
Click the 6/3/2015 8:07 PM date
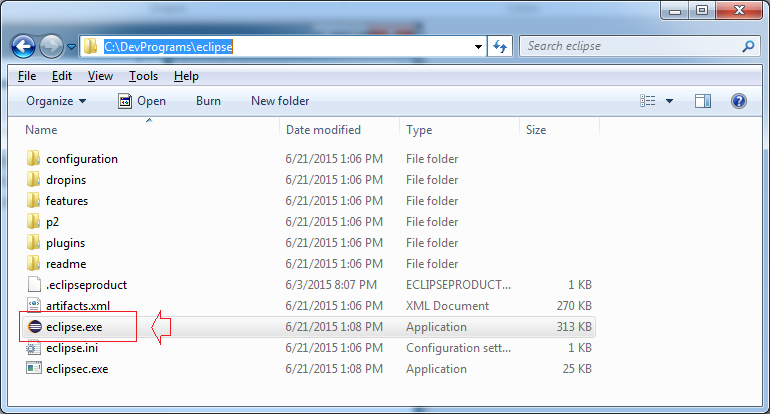click(x=331, y=284)
